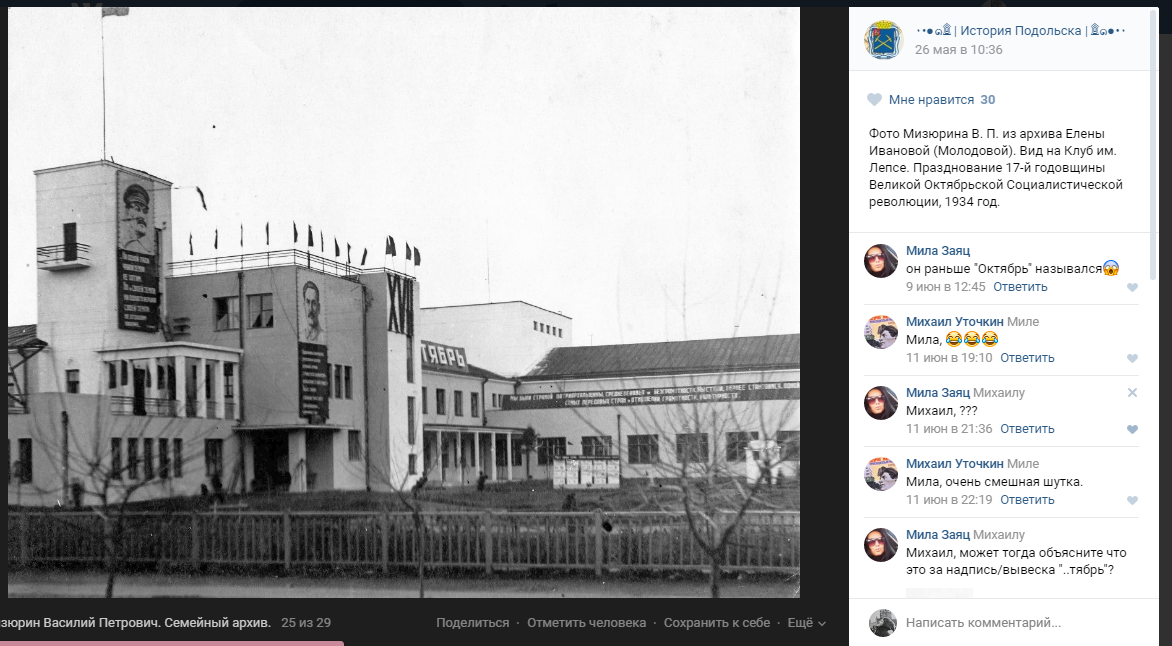1172x646 pixels.
Task: Reply to Мила Заяц's 9 июн comment
Action: [1020, 286]
